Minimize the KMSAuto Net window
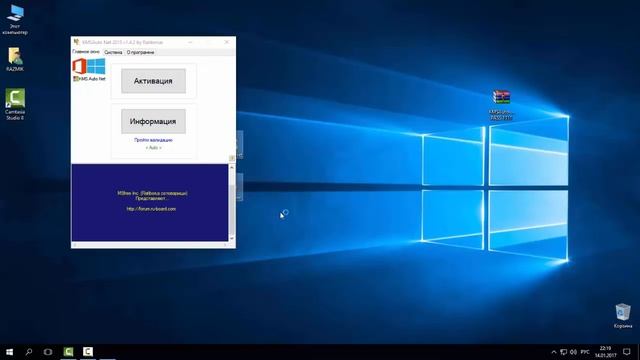Viewport: 640px width, 360px height. tap(190, 42)
